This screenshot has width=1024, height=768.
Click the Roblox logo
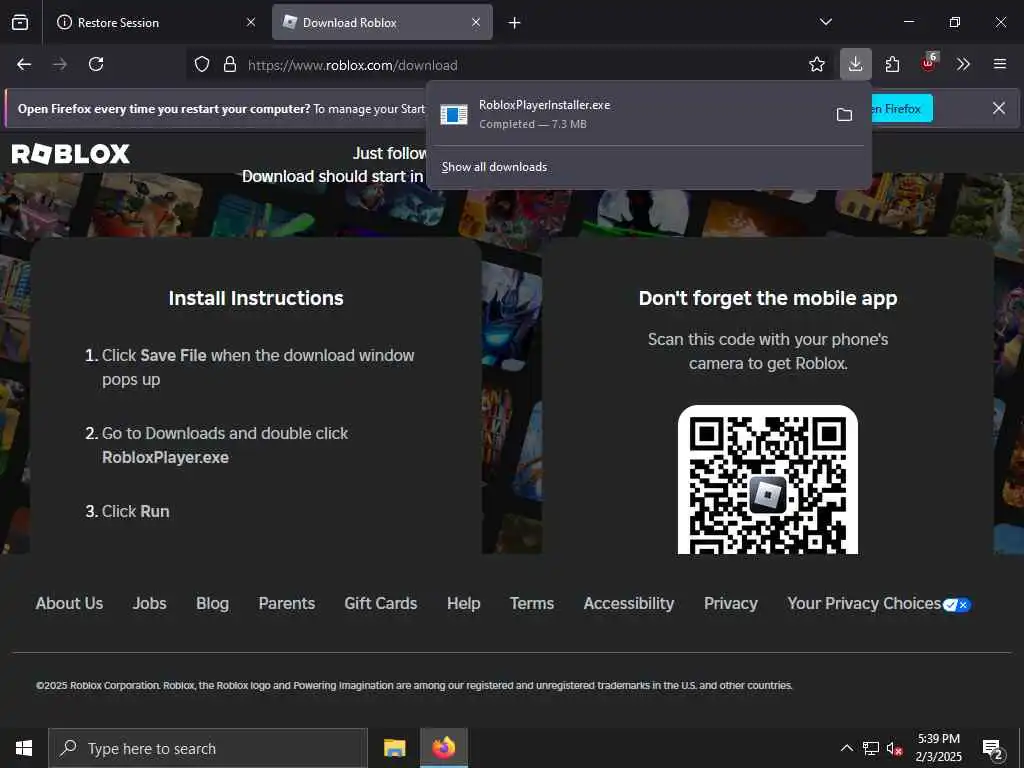[x=71, y=154]
